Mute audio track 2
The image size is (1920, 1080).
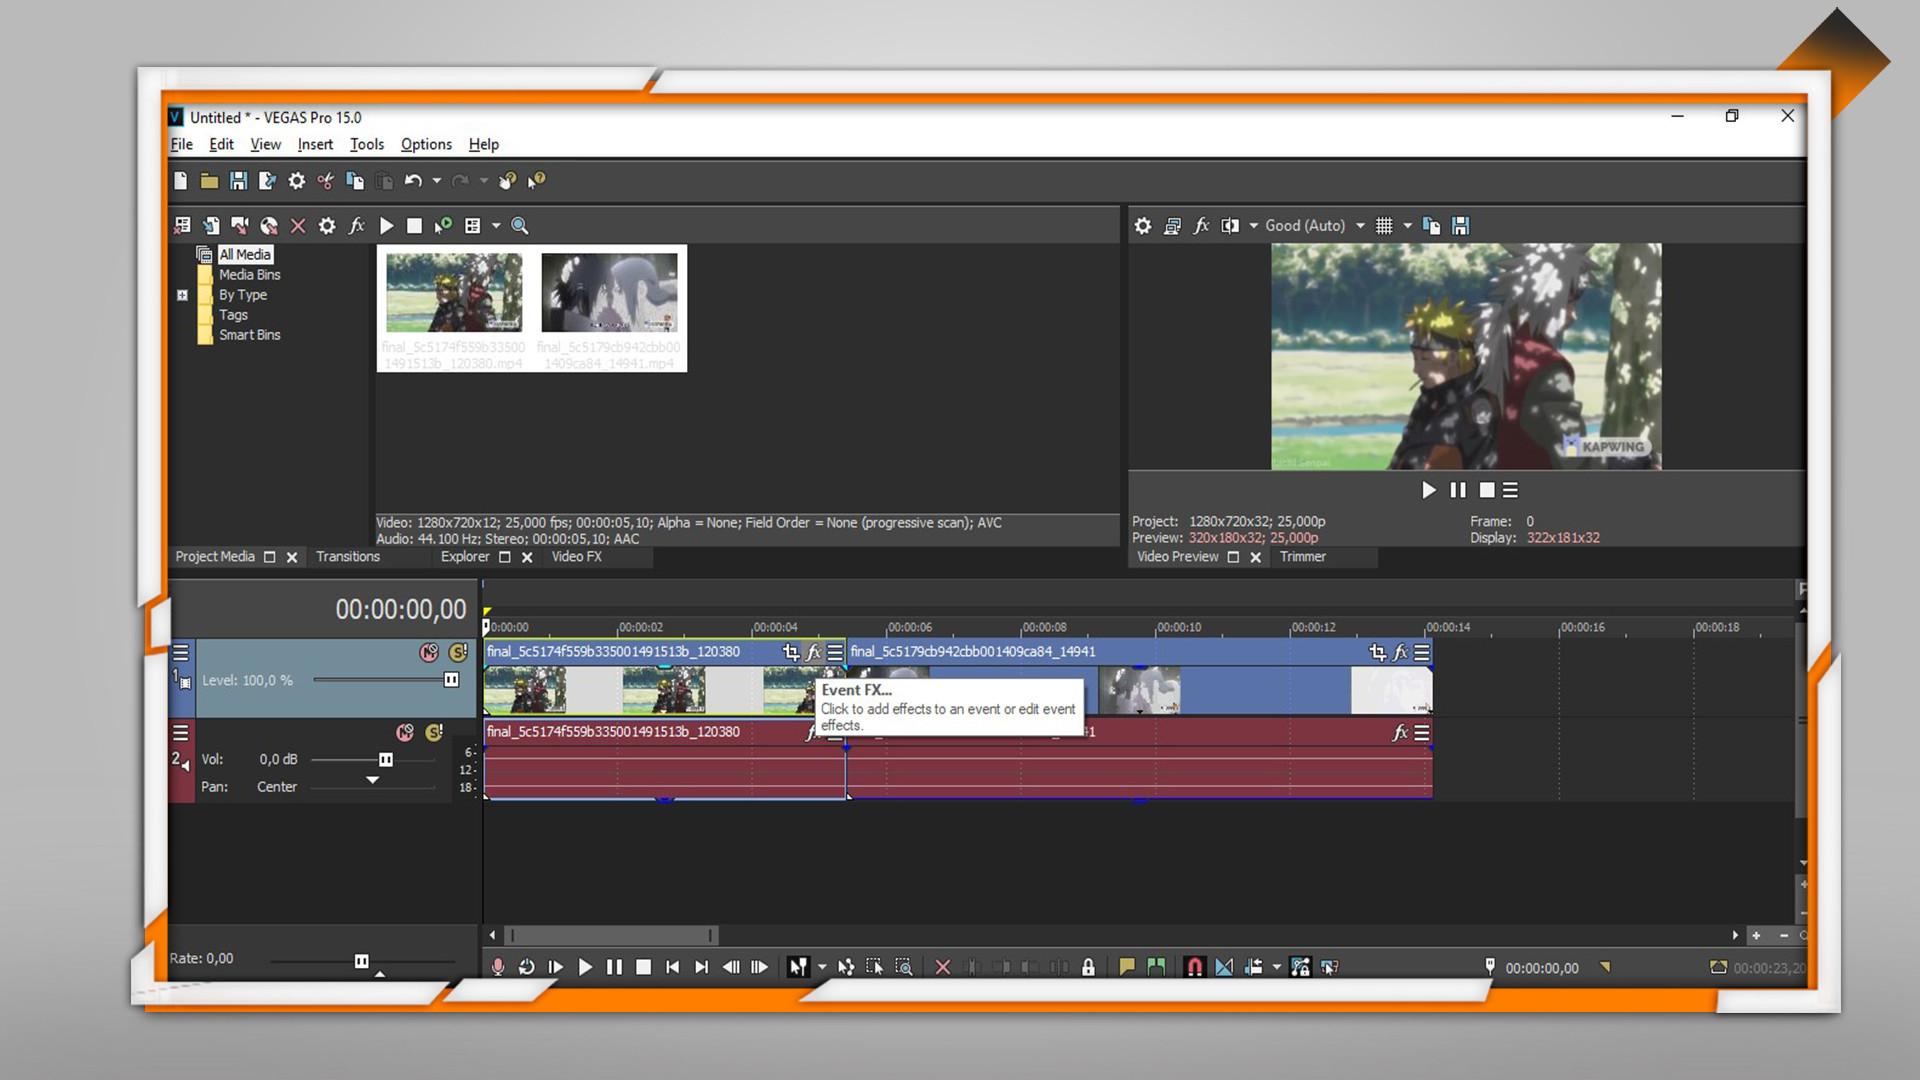(x=404, y=732)
